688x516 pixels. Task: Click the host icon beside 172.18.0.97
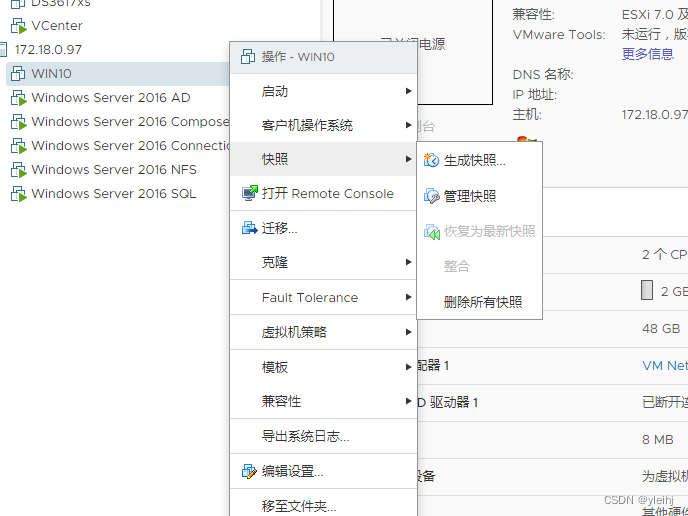[3, 50]
